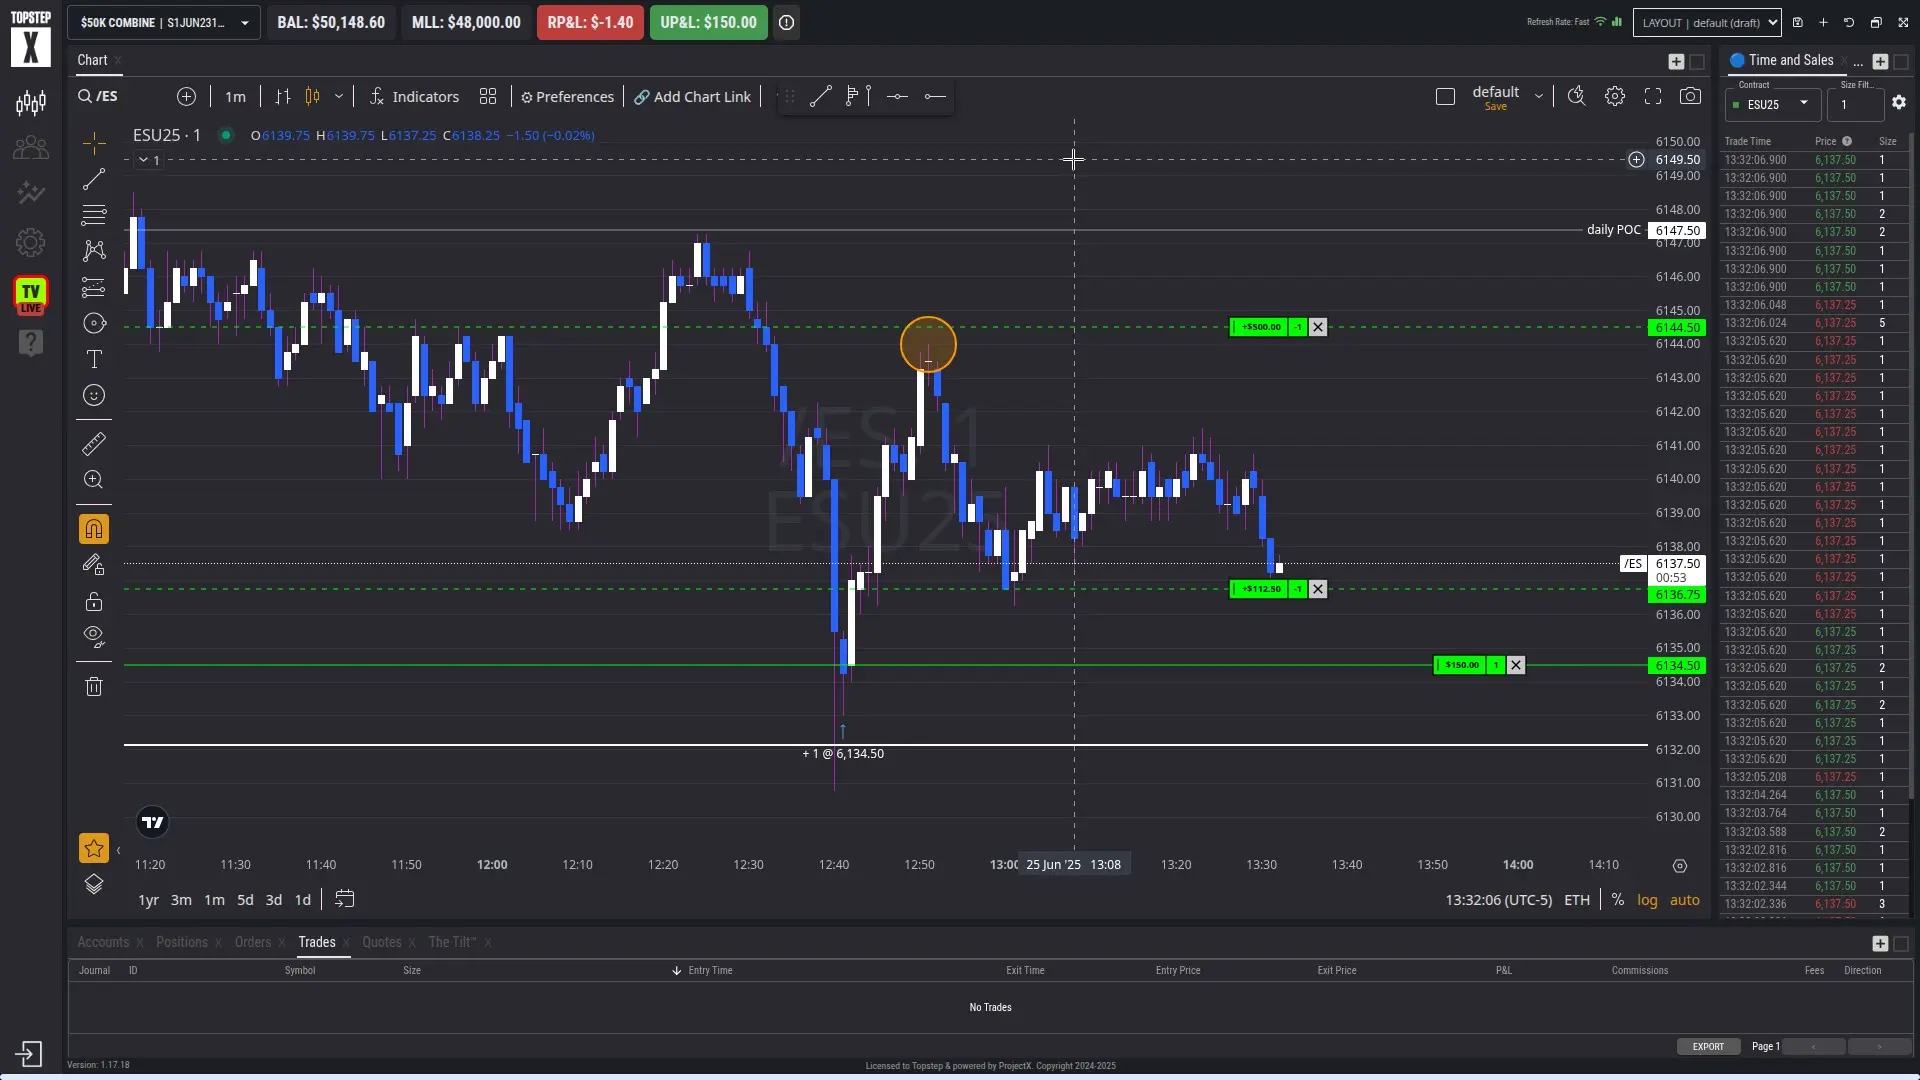1920x1080 pixels.
Task: Open the Layout default (draft) dropdown
Action: coord(1708,22)
